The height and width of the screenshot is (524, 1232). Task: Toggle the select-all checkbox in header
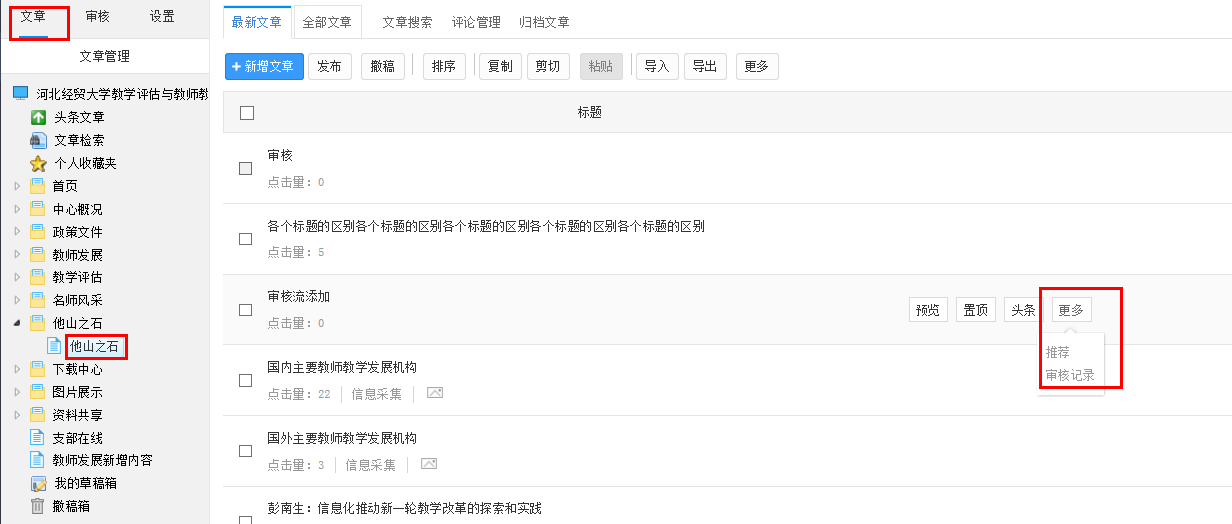tap(247, 113)
